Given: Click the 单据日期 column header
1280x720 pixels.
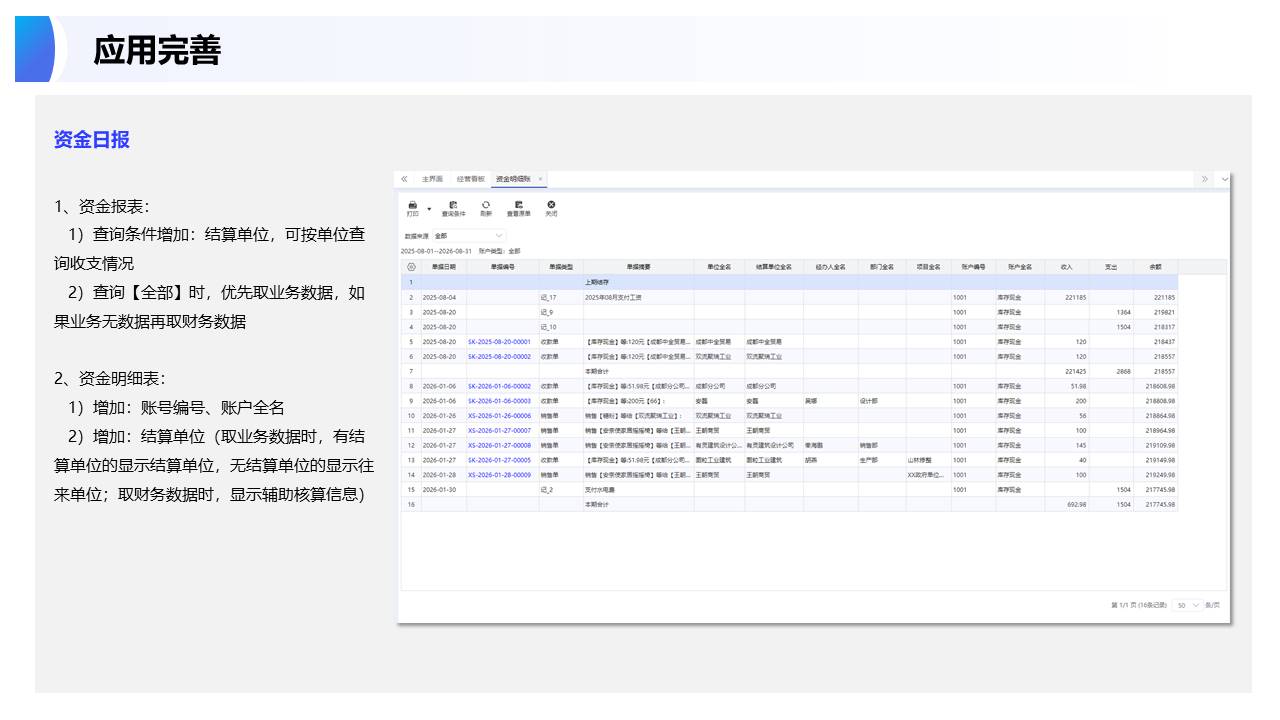Looking at the screenshot, I should point(444,267).
